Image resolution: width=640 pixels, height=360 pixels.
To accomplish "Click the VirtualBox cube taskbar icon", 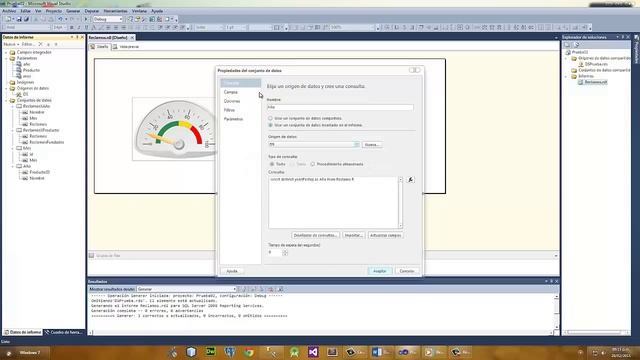I will pos(191,352).
